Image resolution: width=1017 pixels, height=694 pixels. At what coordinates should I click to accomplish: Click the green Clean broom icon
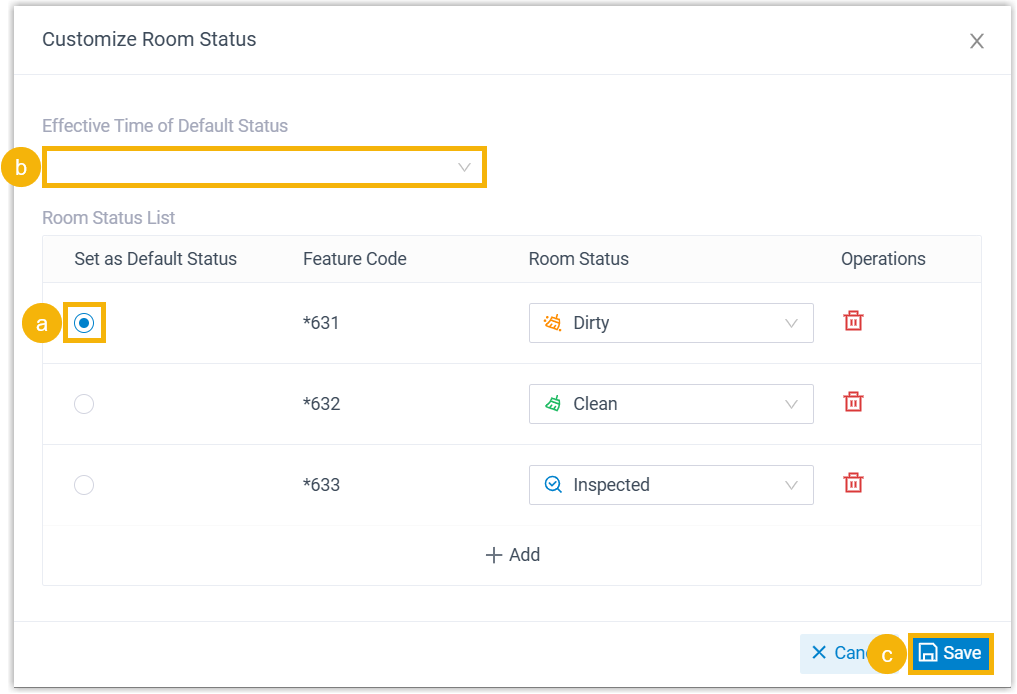[x=552, y=404]
